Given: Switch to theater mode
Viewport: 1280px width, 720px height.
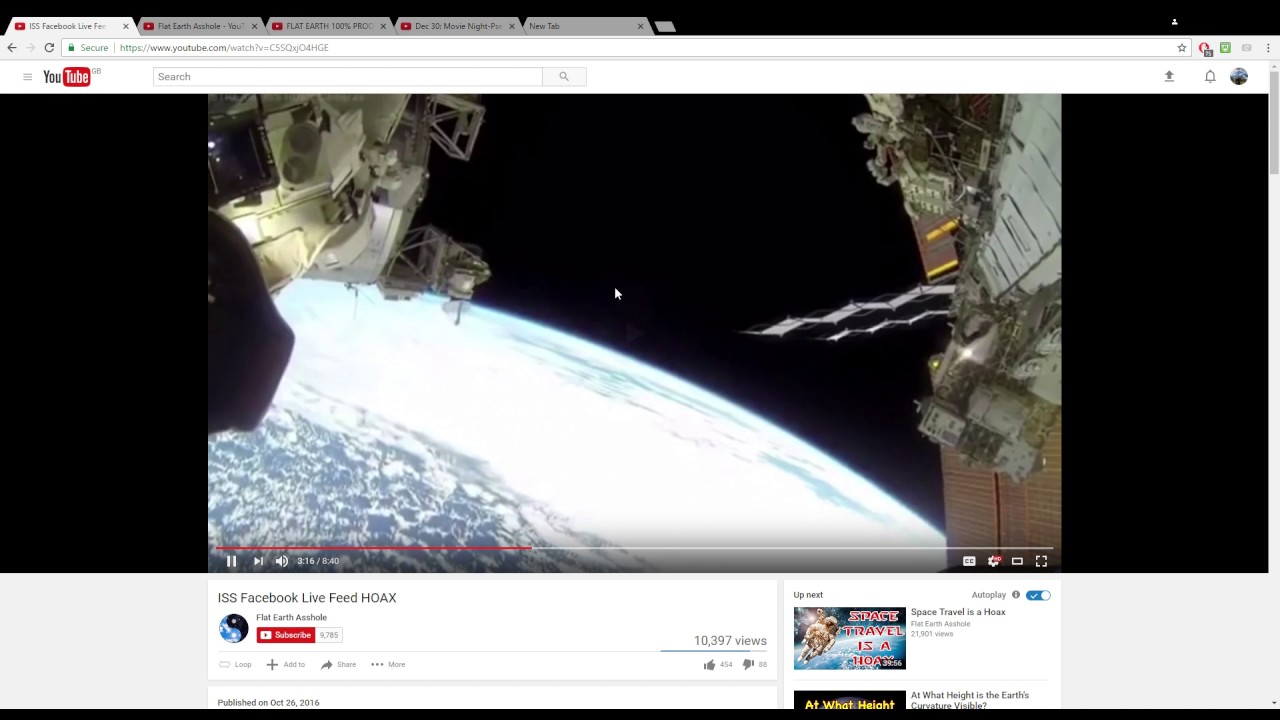Looking at the screenshot, I should point(1017,561).
